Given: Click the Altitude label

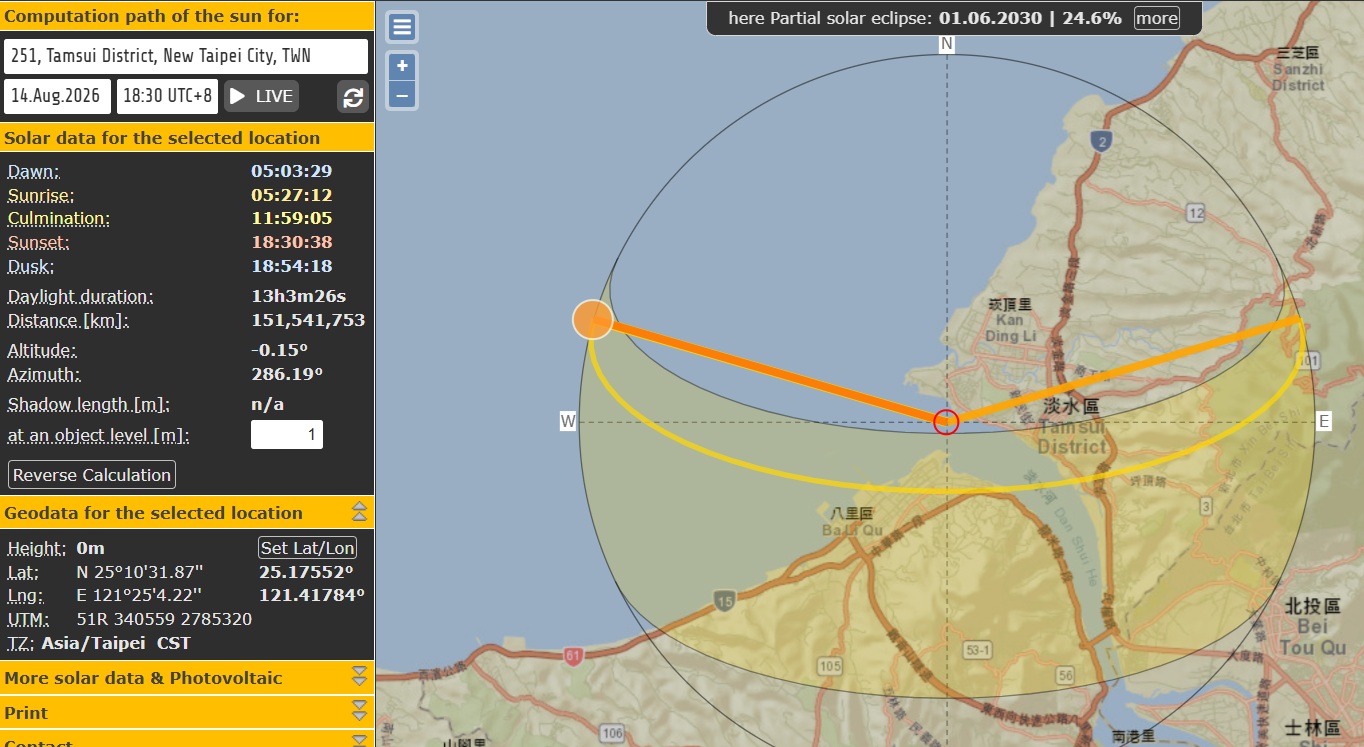Looking at the screenshot, I should (42, 350).
